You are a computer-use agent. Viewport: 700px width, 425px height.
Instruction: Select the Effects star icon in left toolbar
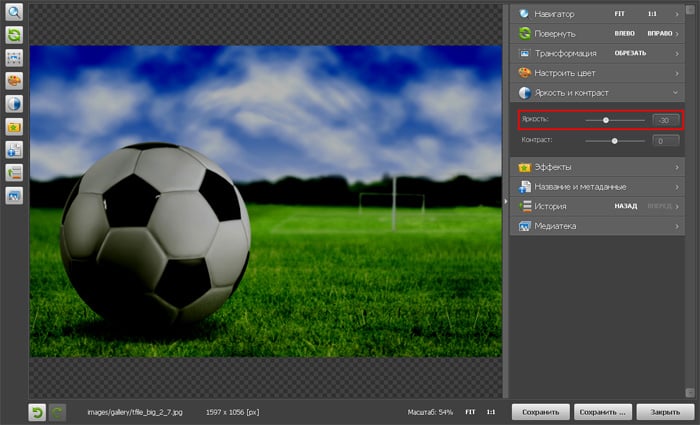(x=15, y=127)
